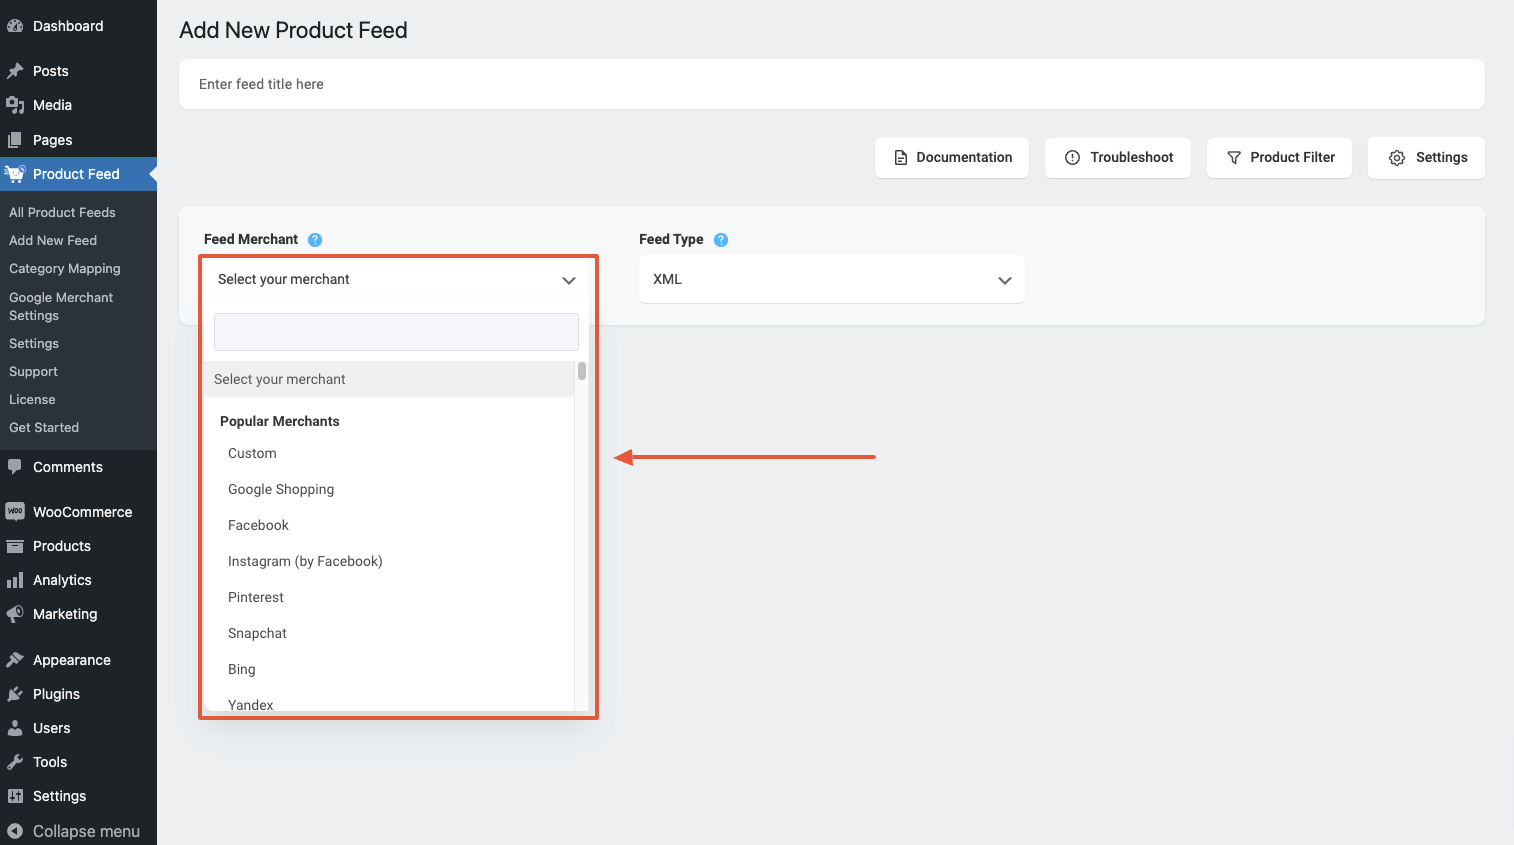Open the Category Mapping menu item
1514x845 pixels.
(64, 268)
